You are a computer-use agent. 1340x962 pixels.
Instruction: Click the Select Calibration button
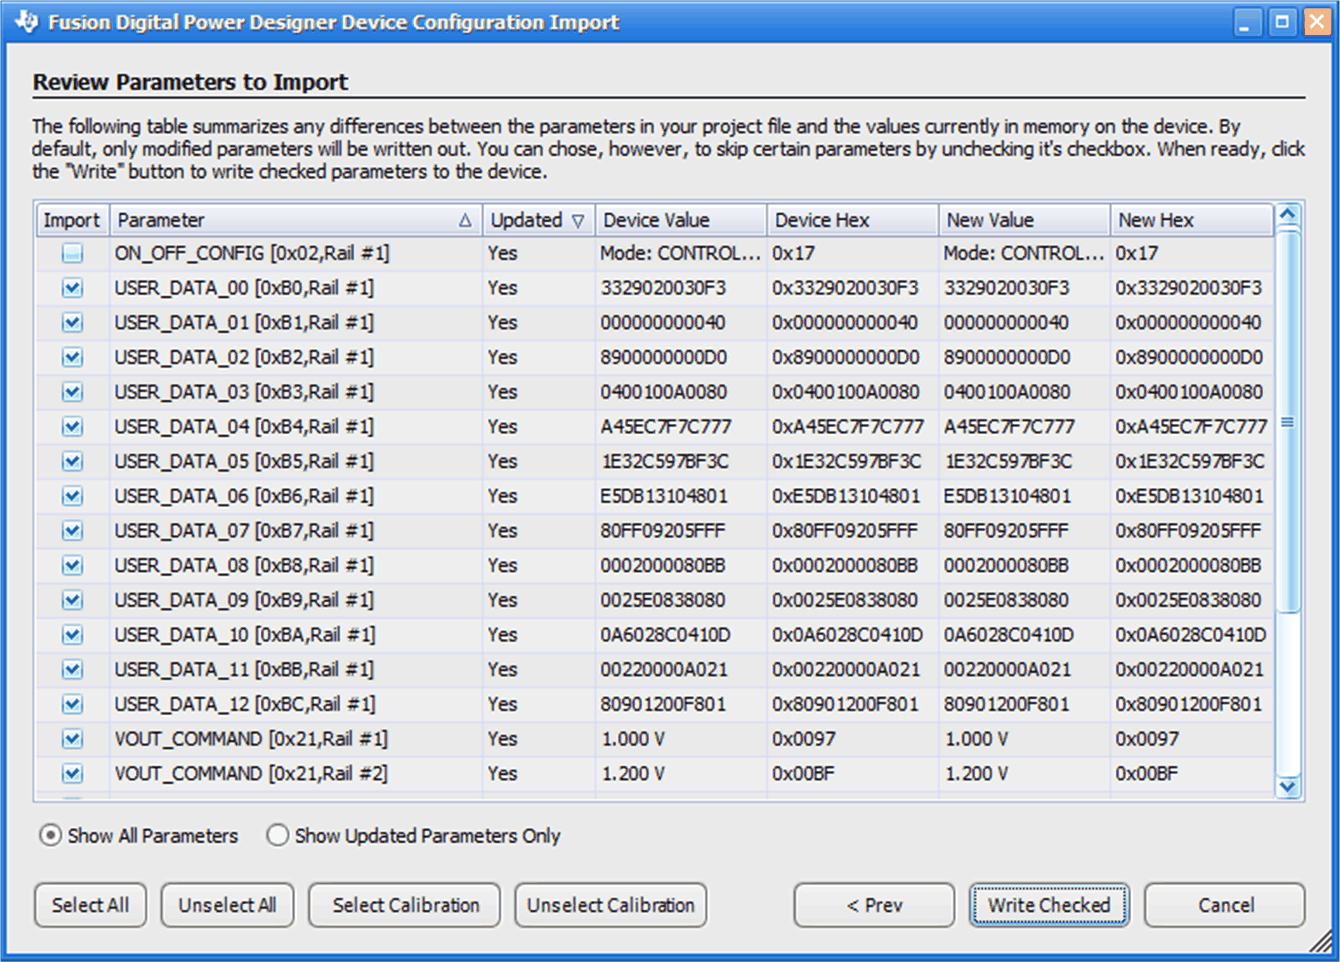coord(404,905)
